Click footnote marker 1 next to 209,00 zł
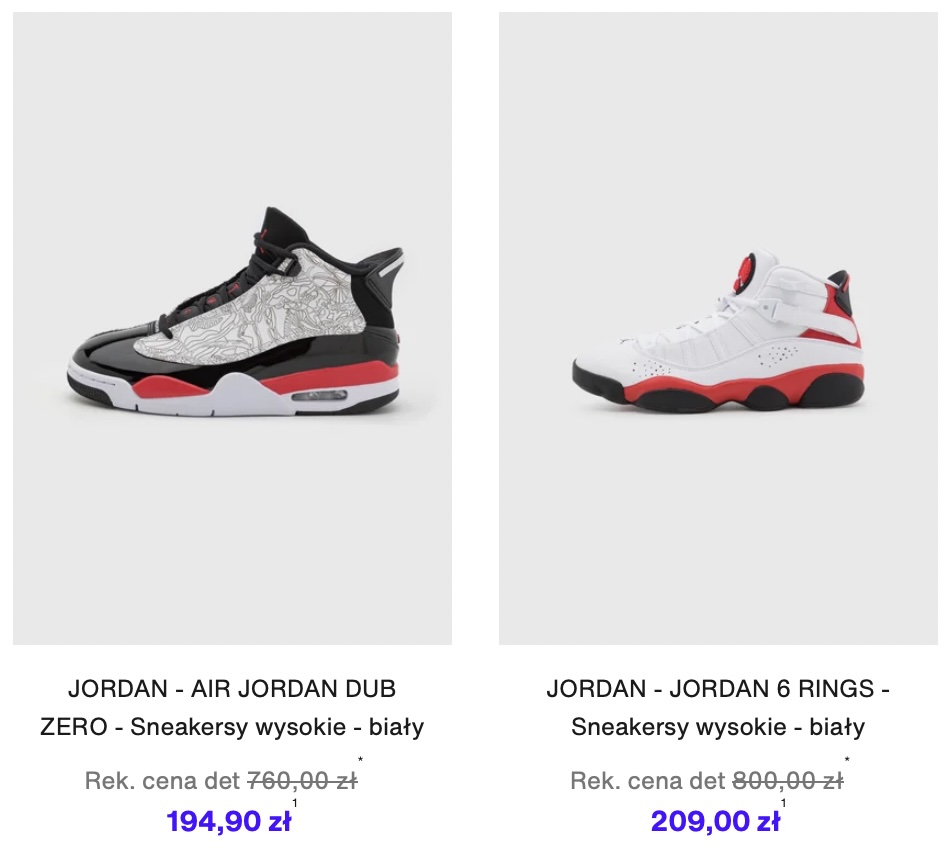The width and height of the screenshot is (950, 858). click(783, 803)
